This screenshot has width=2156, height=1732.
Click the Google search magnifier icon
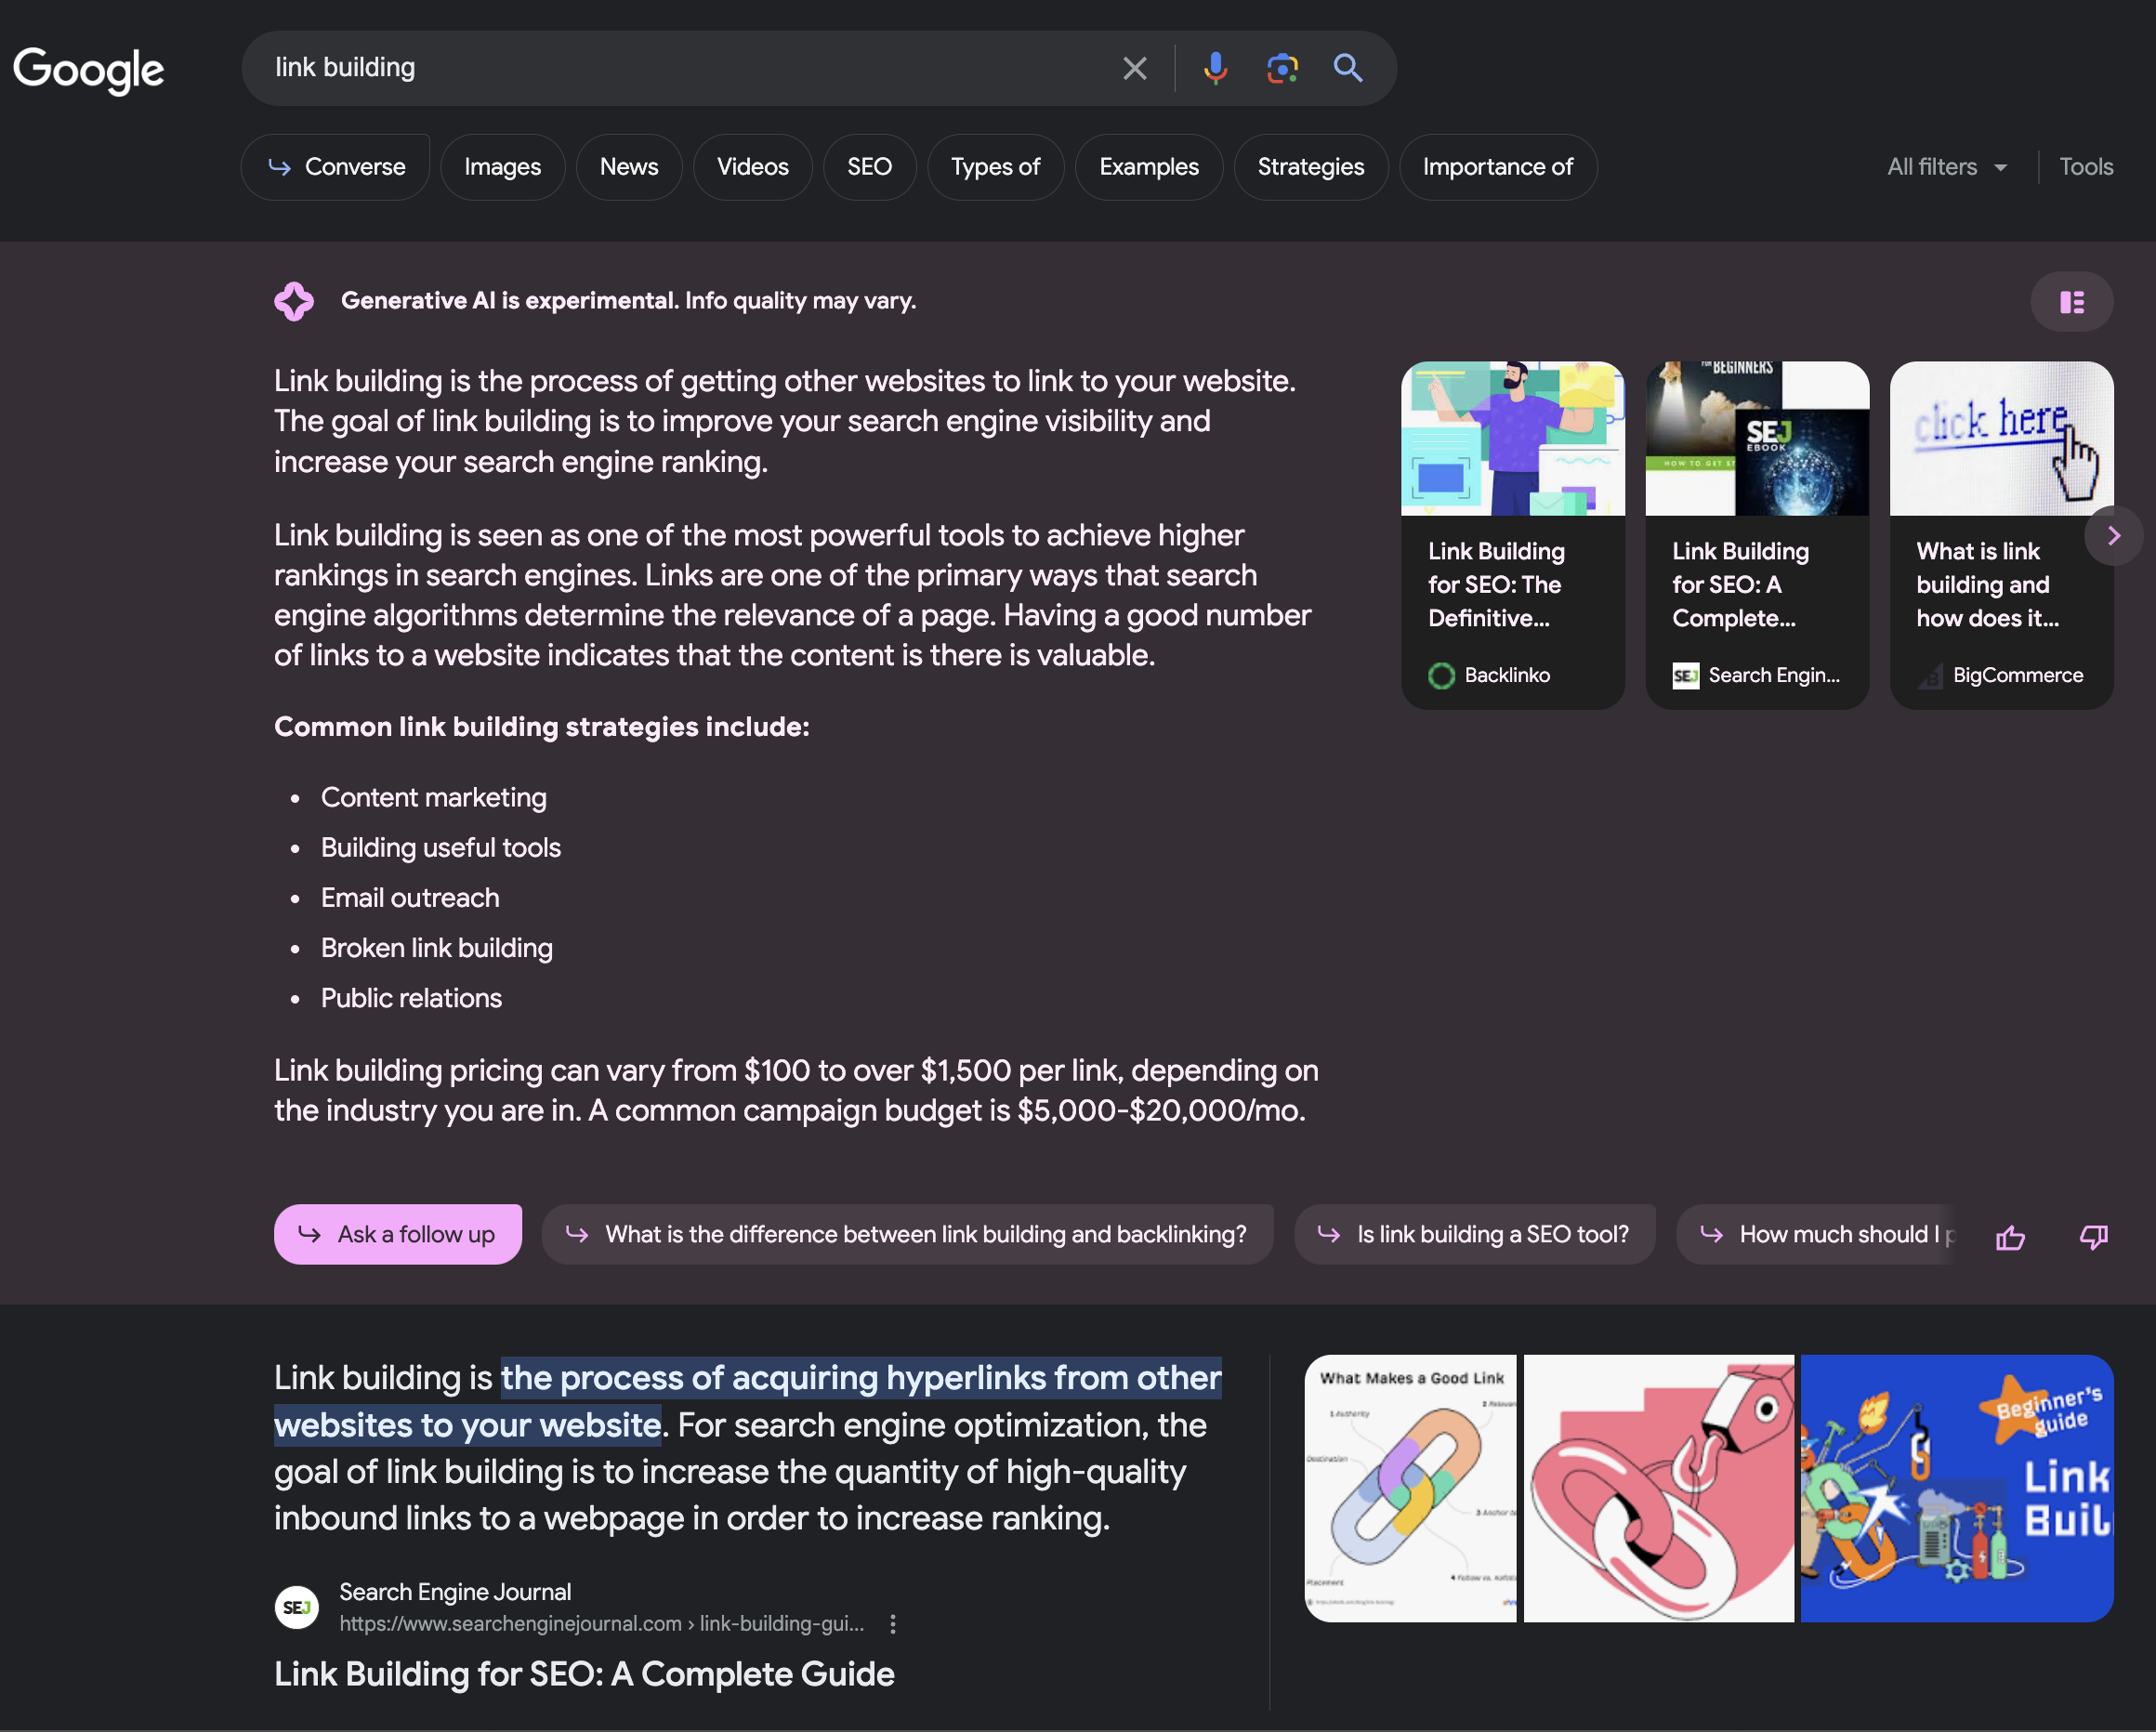[x=1347, y=69]
